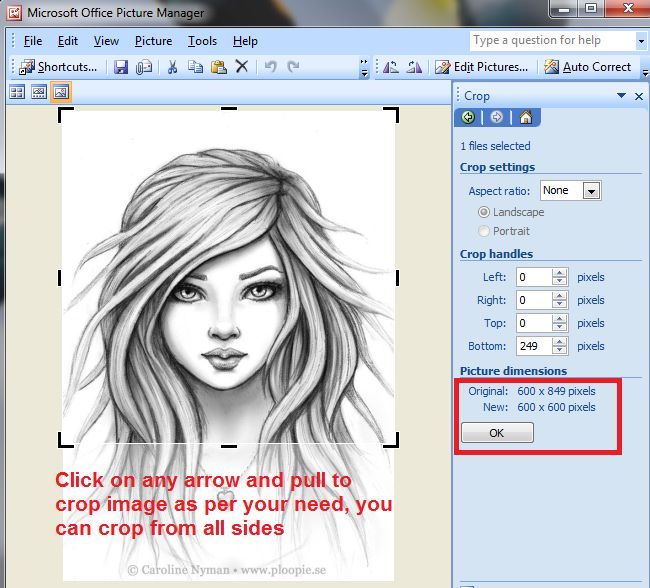Click the Rotate Right icon
This screenshot has width=650, height=588.
[414, 67]
